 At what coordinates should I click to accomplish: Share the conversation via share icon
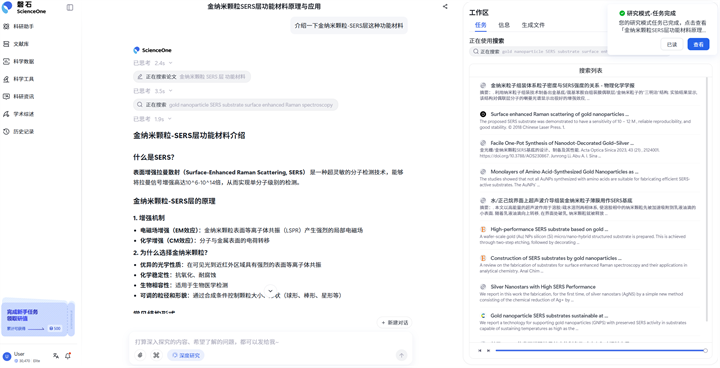445,6
